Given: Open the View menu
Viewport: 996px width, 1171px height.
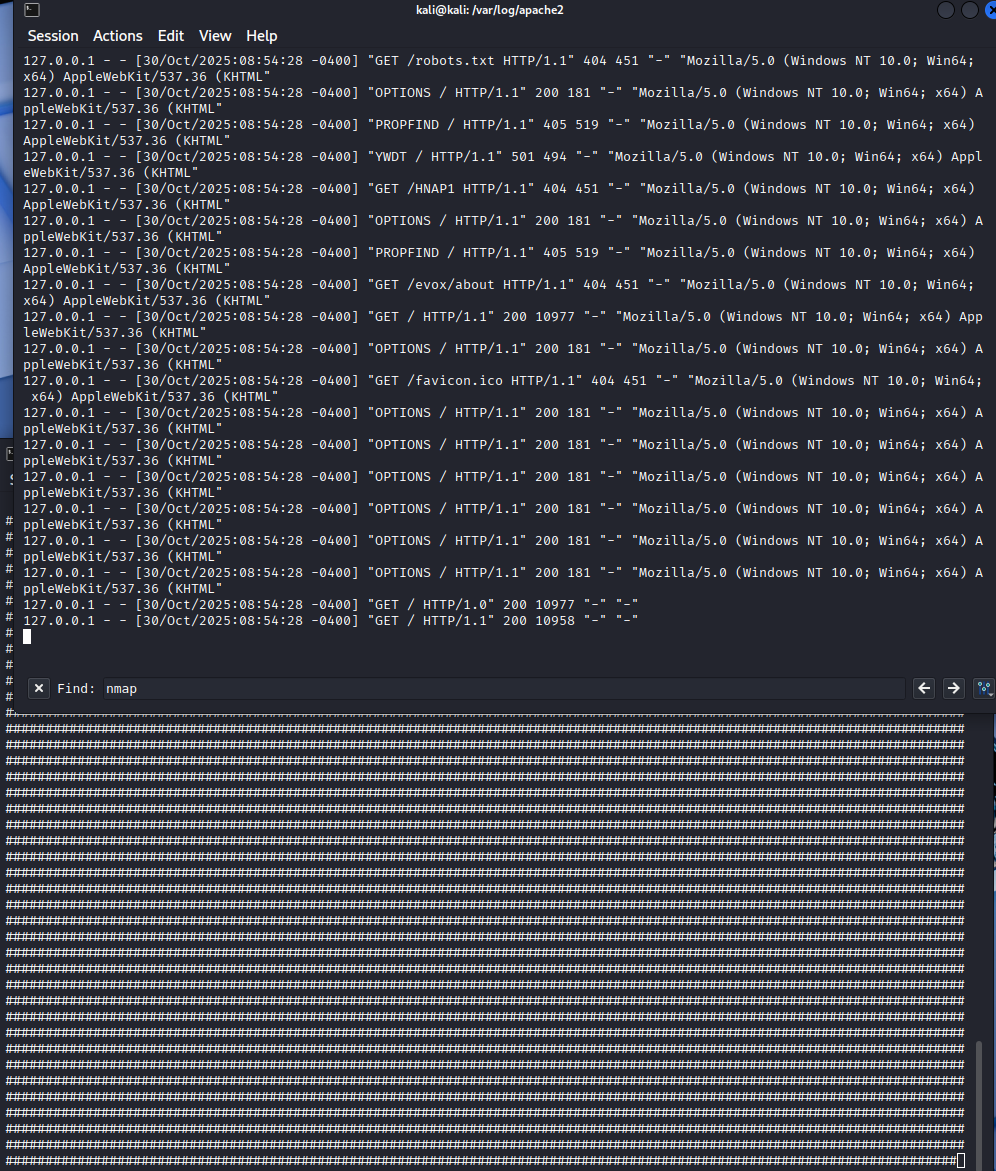Looking at the screenshot, I should [215, 36].
